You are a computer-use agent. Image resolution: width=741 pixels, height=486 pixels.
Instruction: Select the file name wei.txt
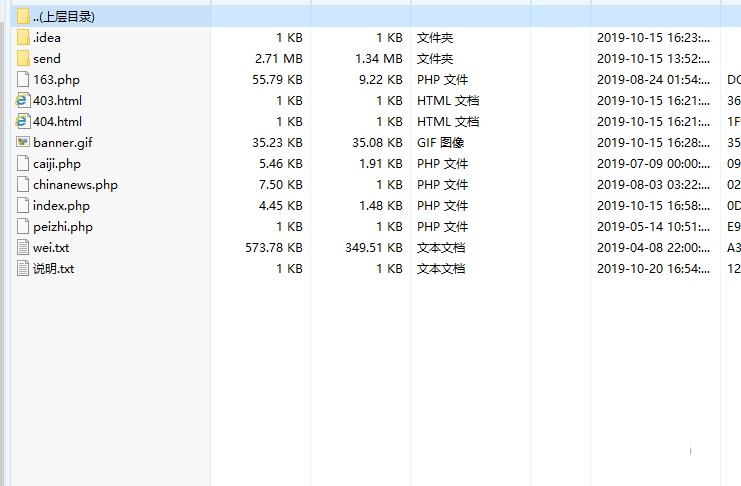coord(51,248)
